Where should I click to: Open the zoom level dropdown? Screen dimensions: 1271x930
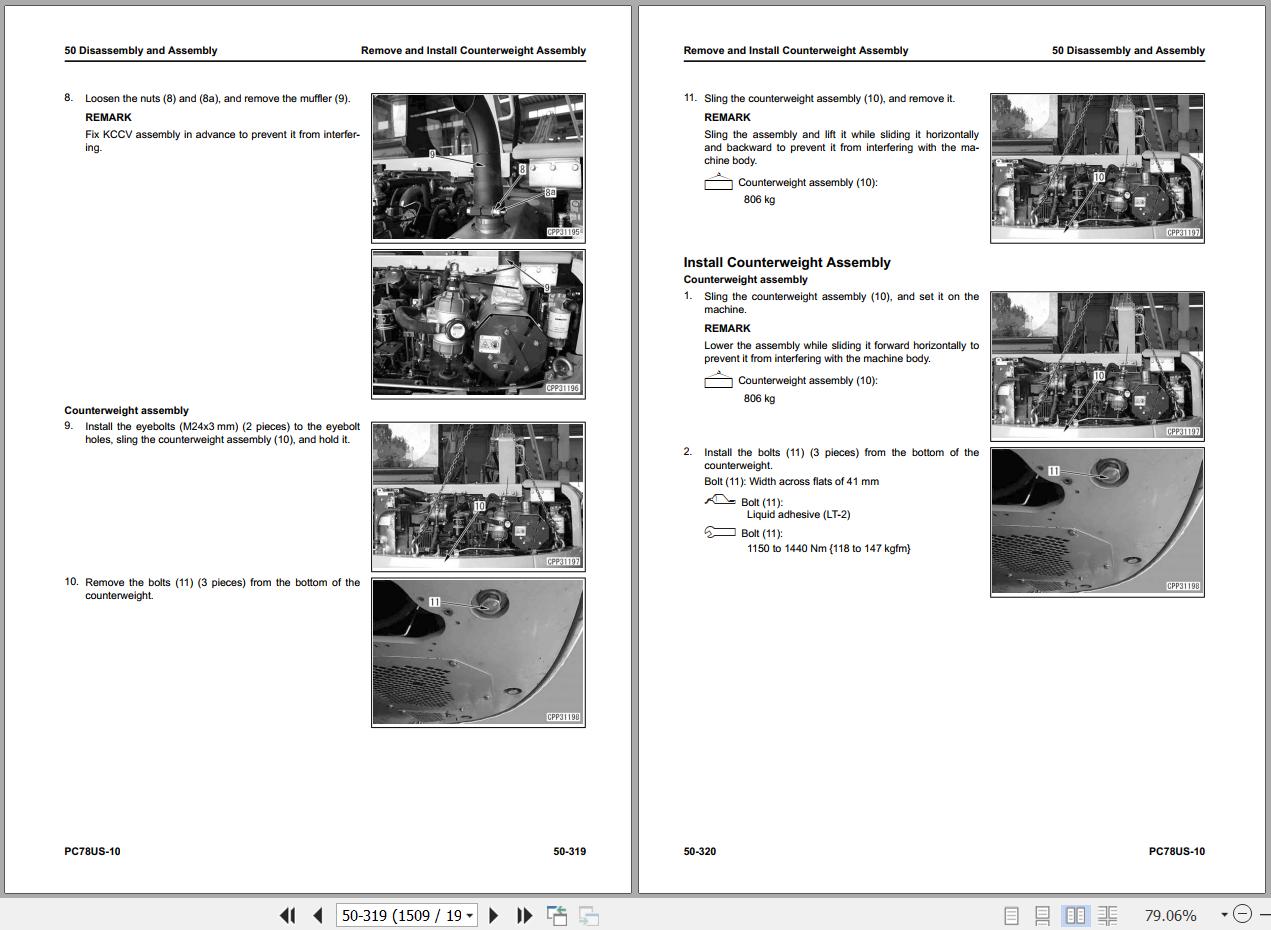(1224, 915)
